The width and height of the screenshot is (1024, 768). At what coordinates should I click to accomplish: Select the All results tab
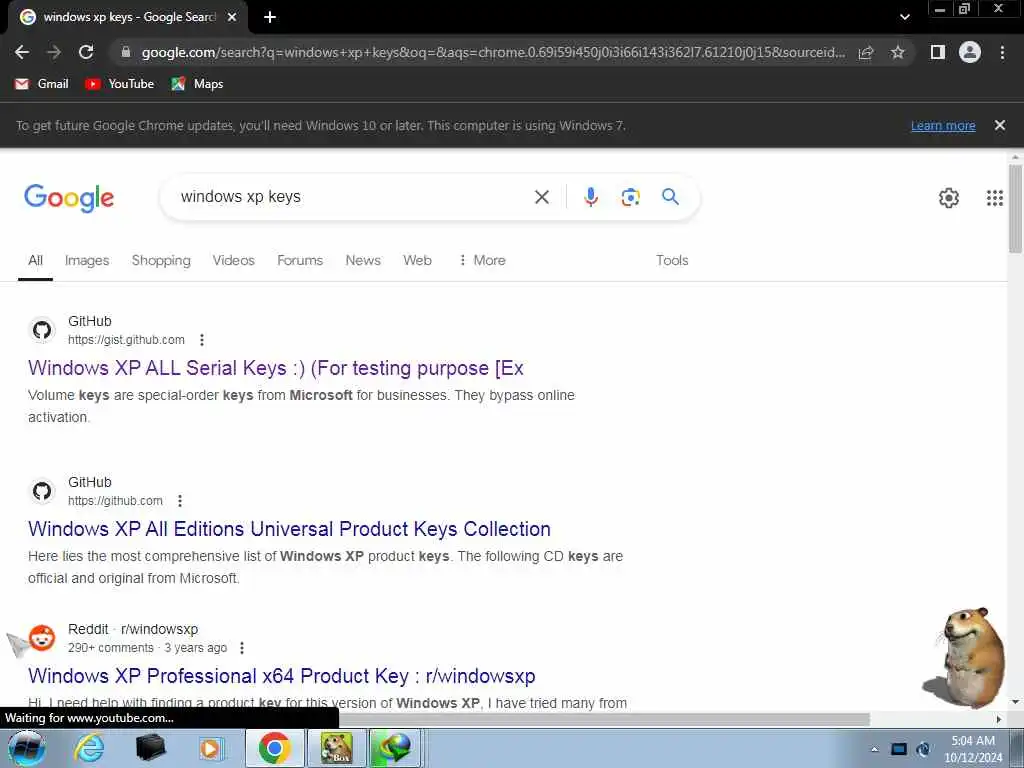coord(35,260)
